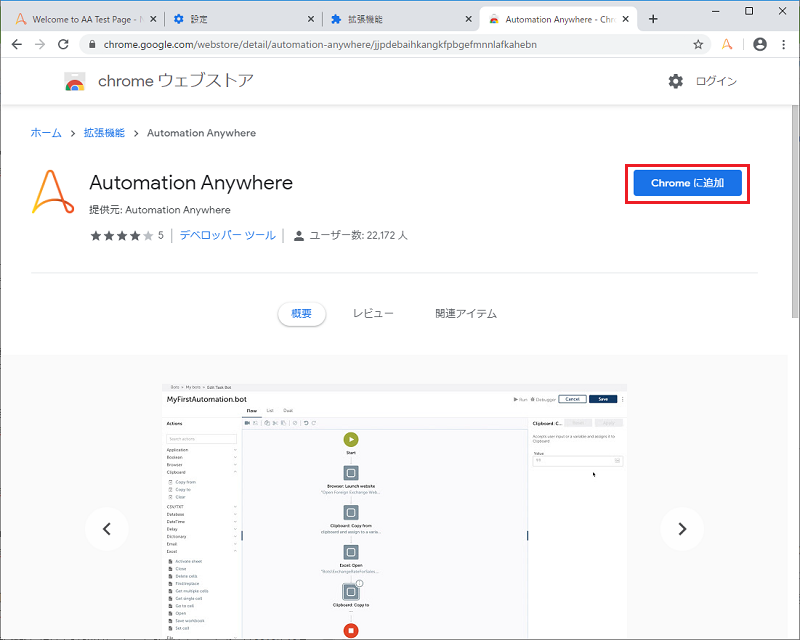Reload the current page

pos(63,44)
